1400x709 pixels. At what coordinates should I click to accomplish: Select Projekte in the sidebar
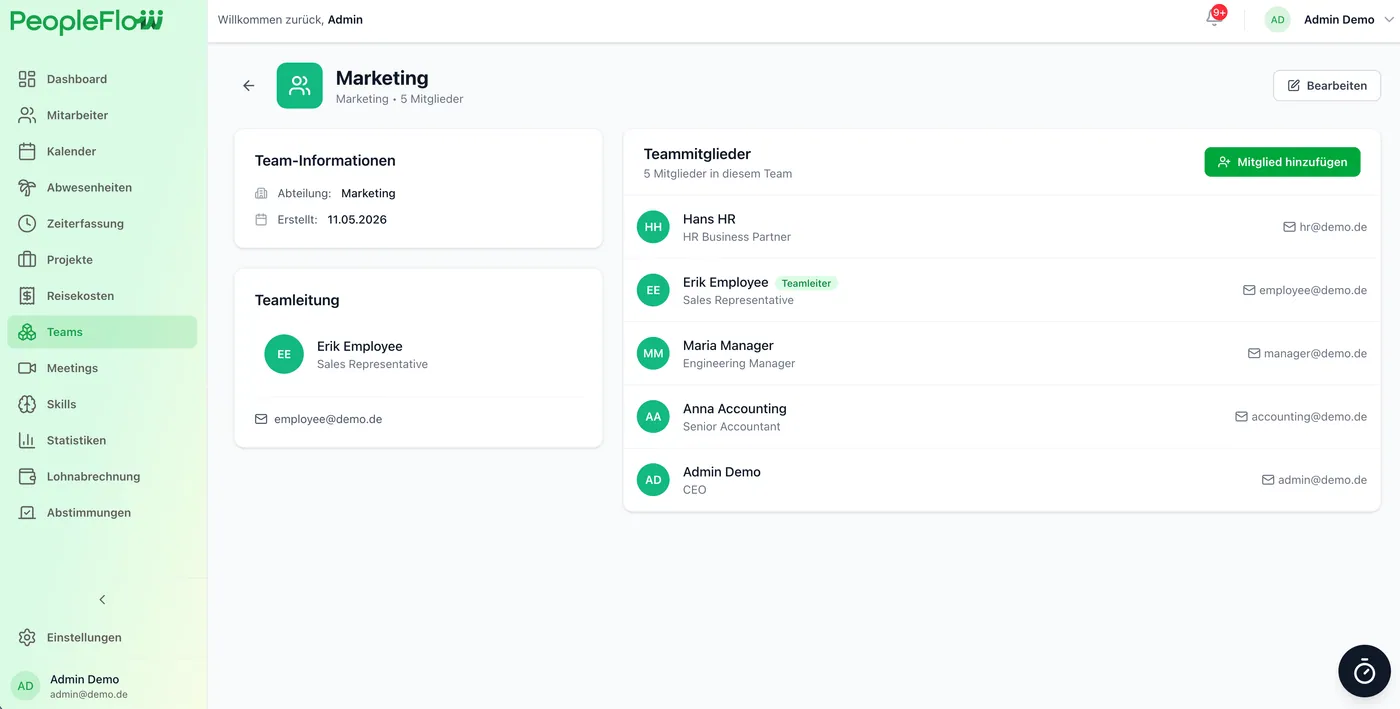click(102, 260)
